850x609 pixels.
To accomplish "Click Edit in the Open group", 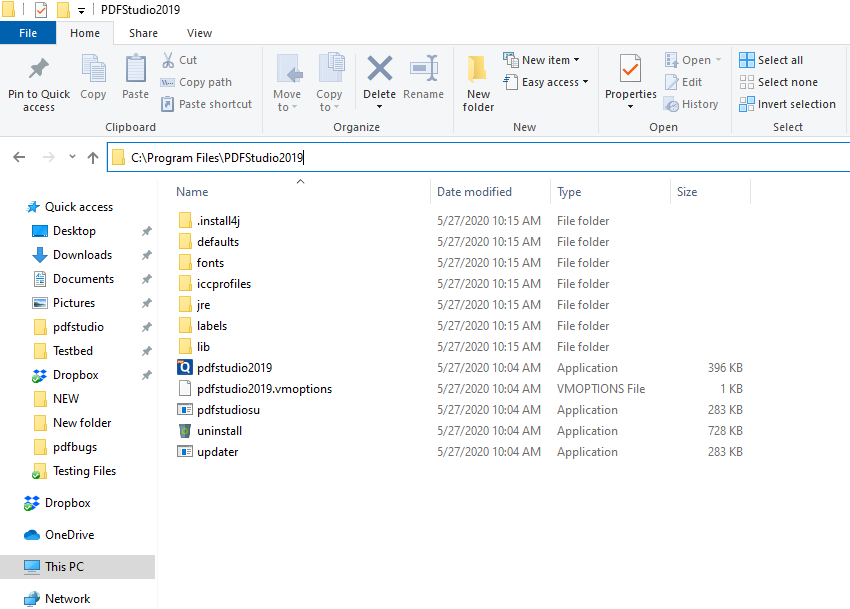I will [x=684, y=82].
